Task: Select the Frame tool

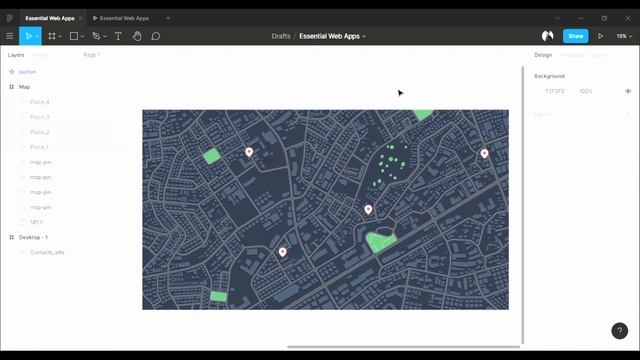Action: 52,36
